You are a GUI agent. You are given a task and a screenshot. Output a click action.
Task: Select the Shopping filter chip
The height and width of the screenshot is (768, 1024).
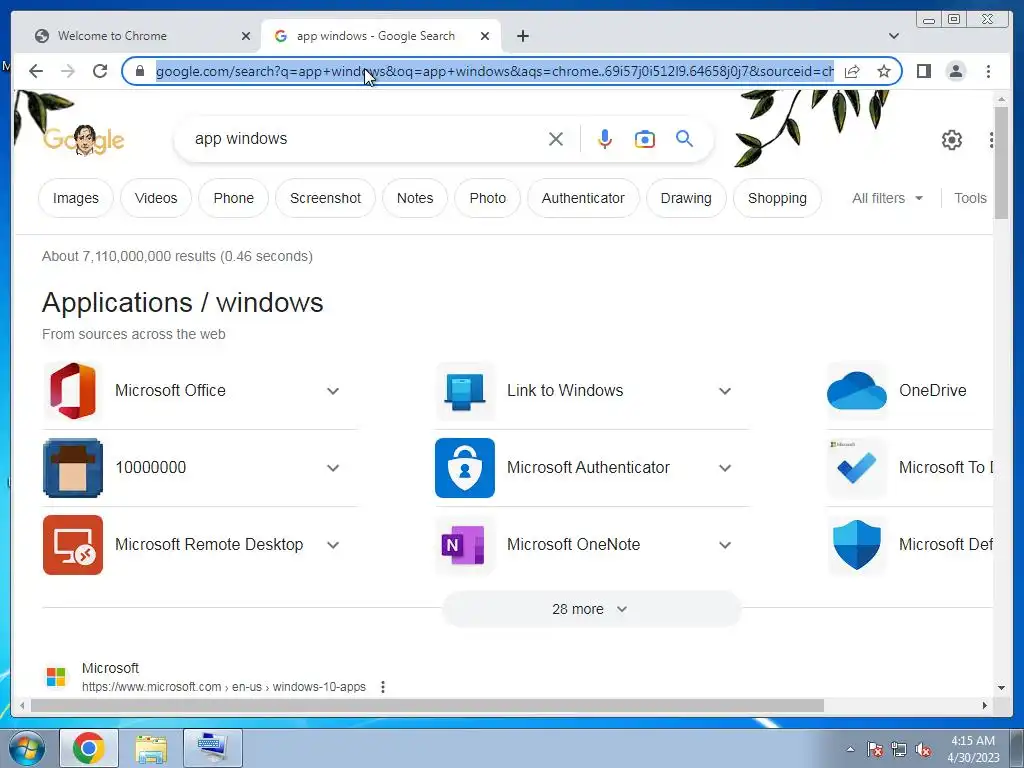pyautogui.click(x=777, y=199)
